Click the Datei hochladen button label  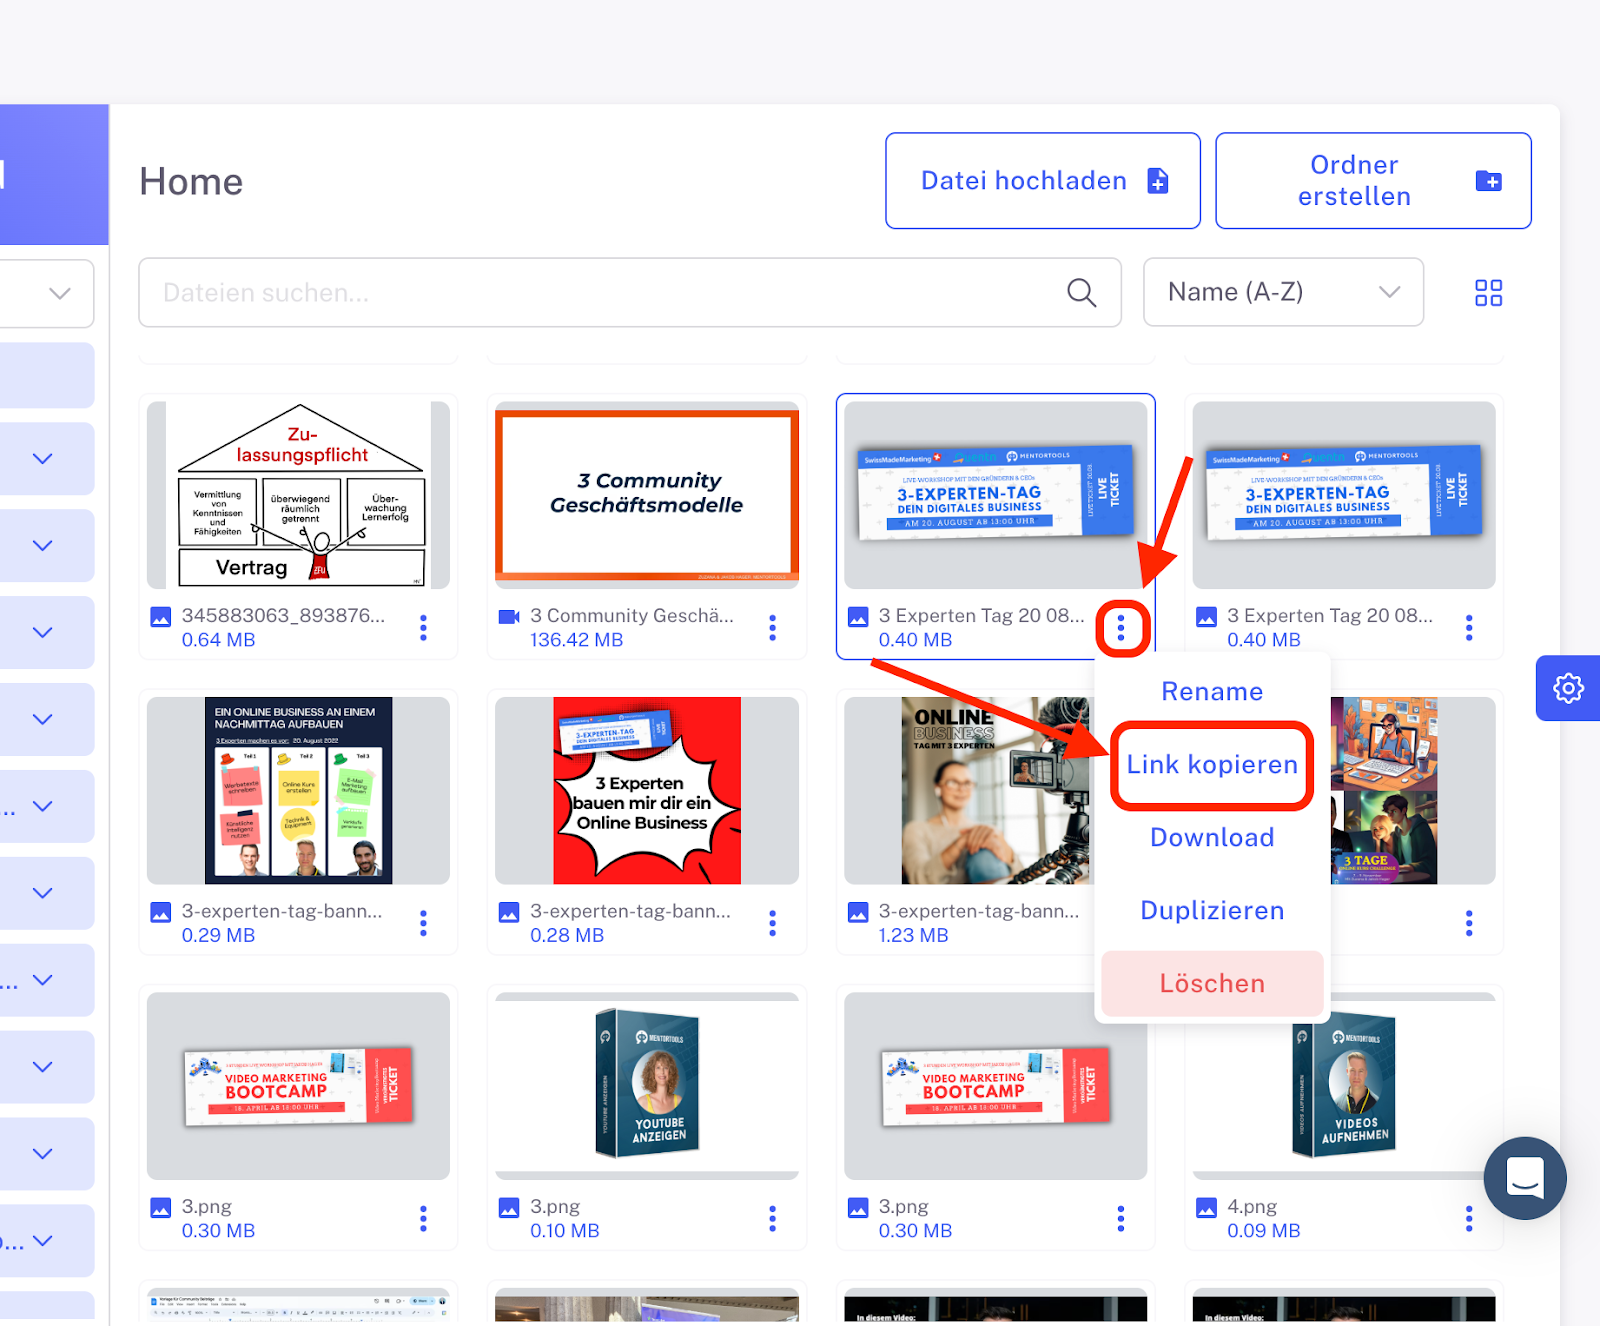click(x=1023, y=181)
